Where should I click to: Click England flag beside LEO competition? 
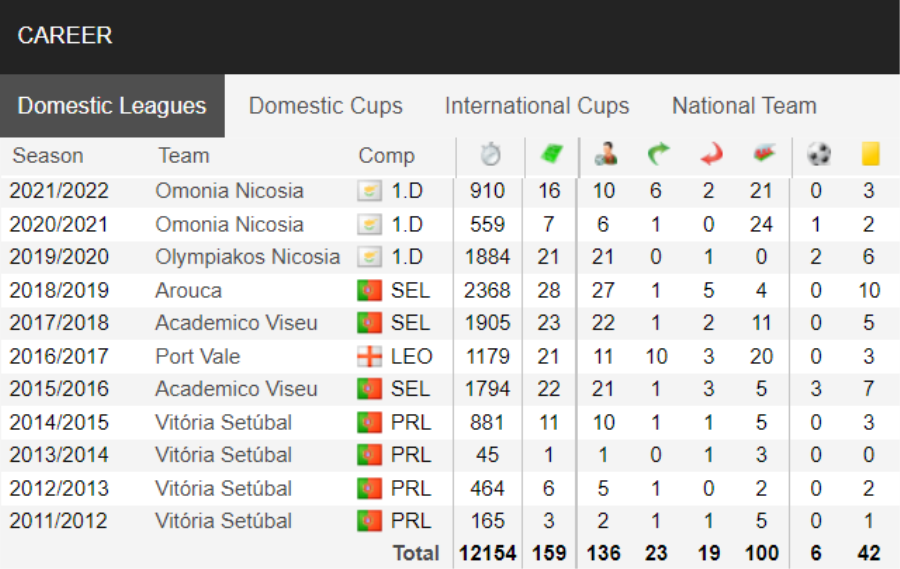[x=369, y=357]
